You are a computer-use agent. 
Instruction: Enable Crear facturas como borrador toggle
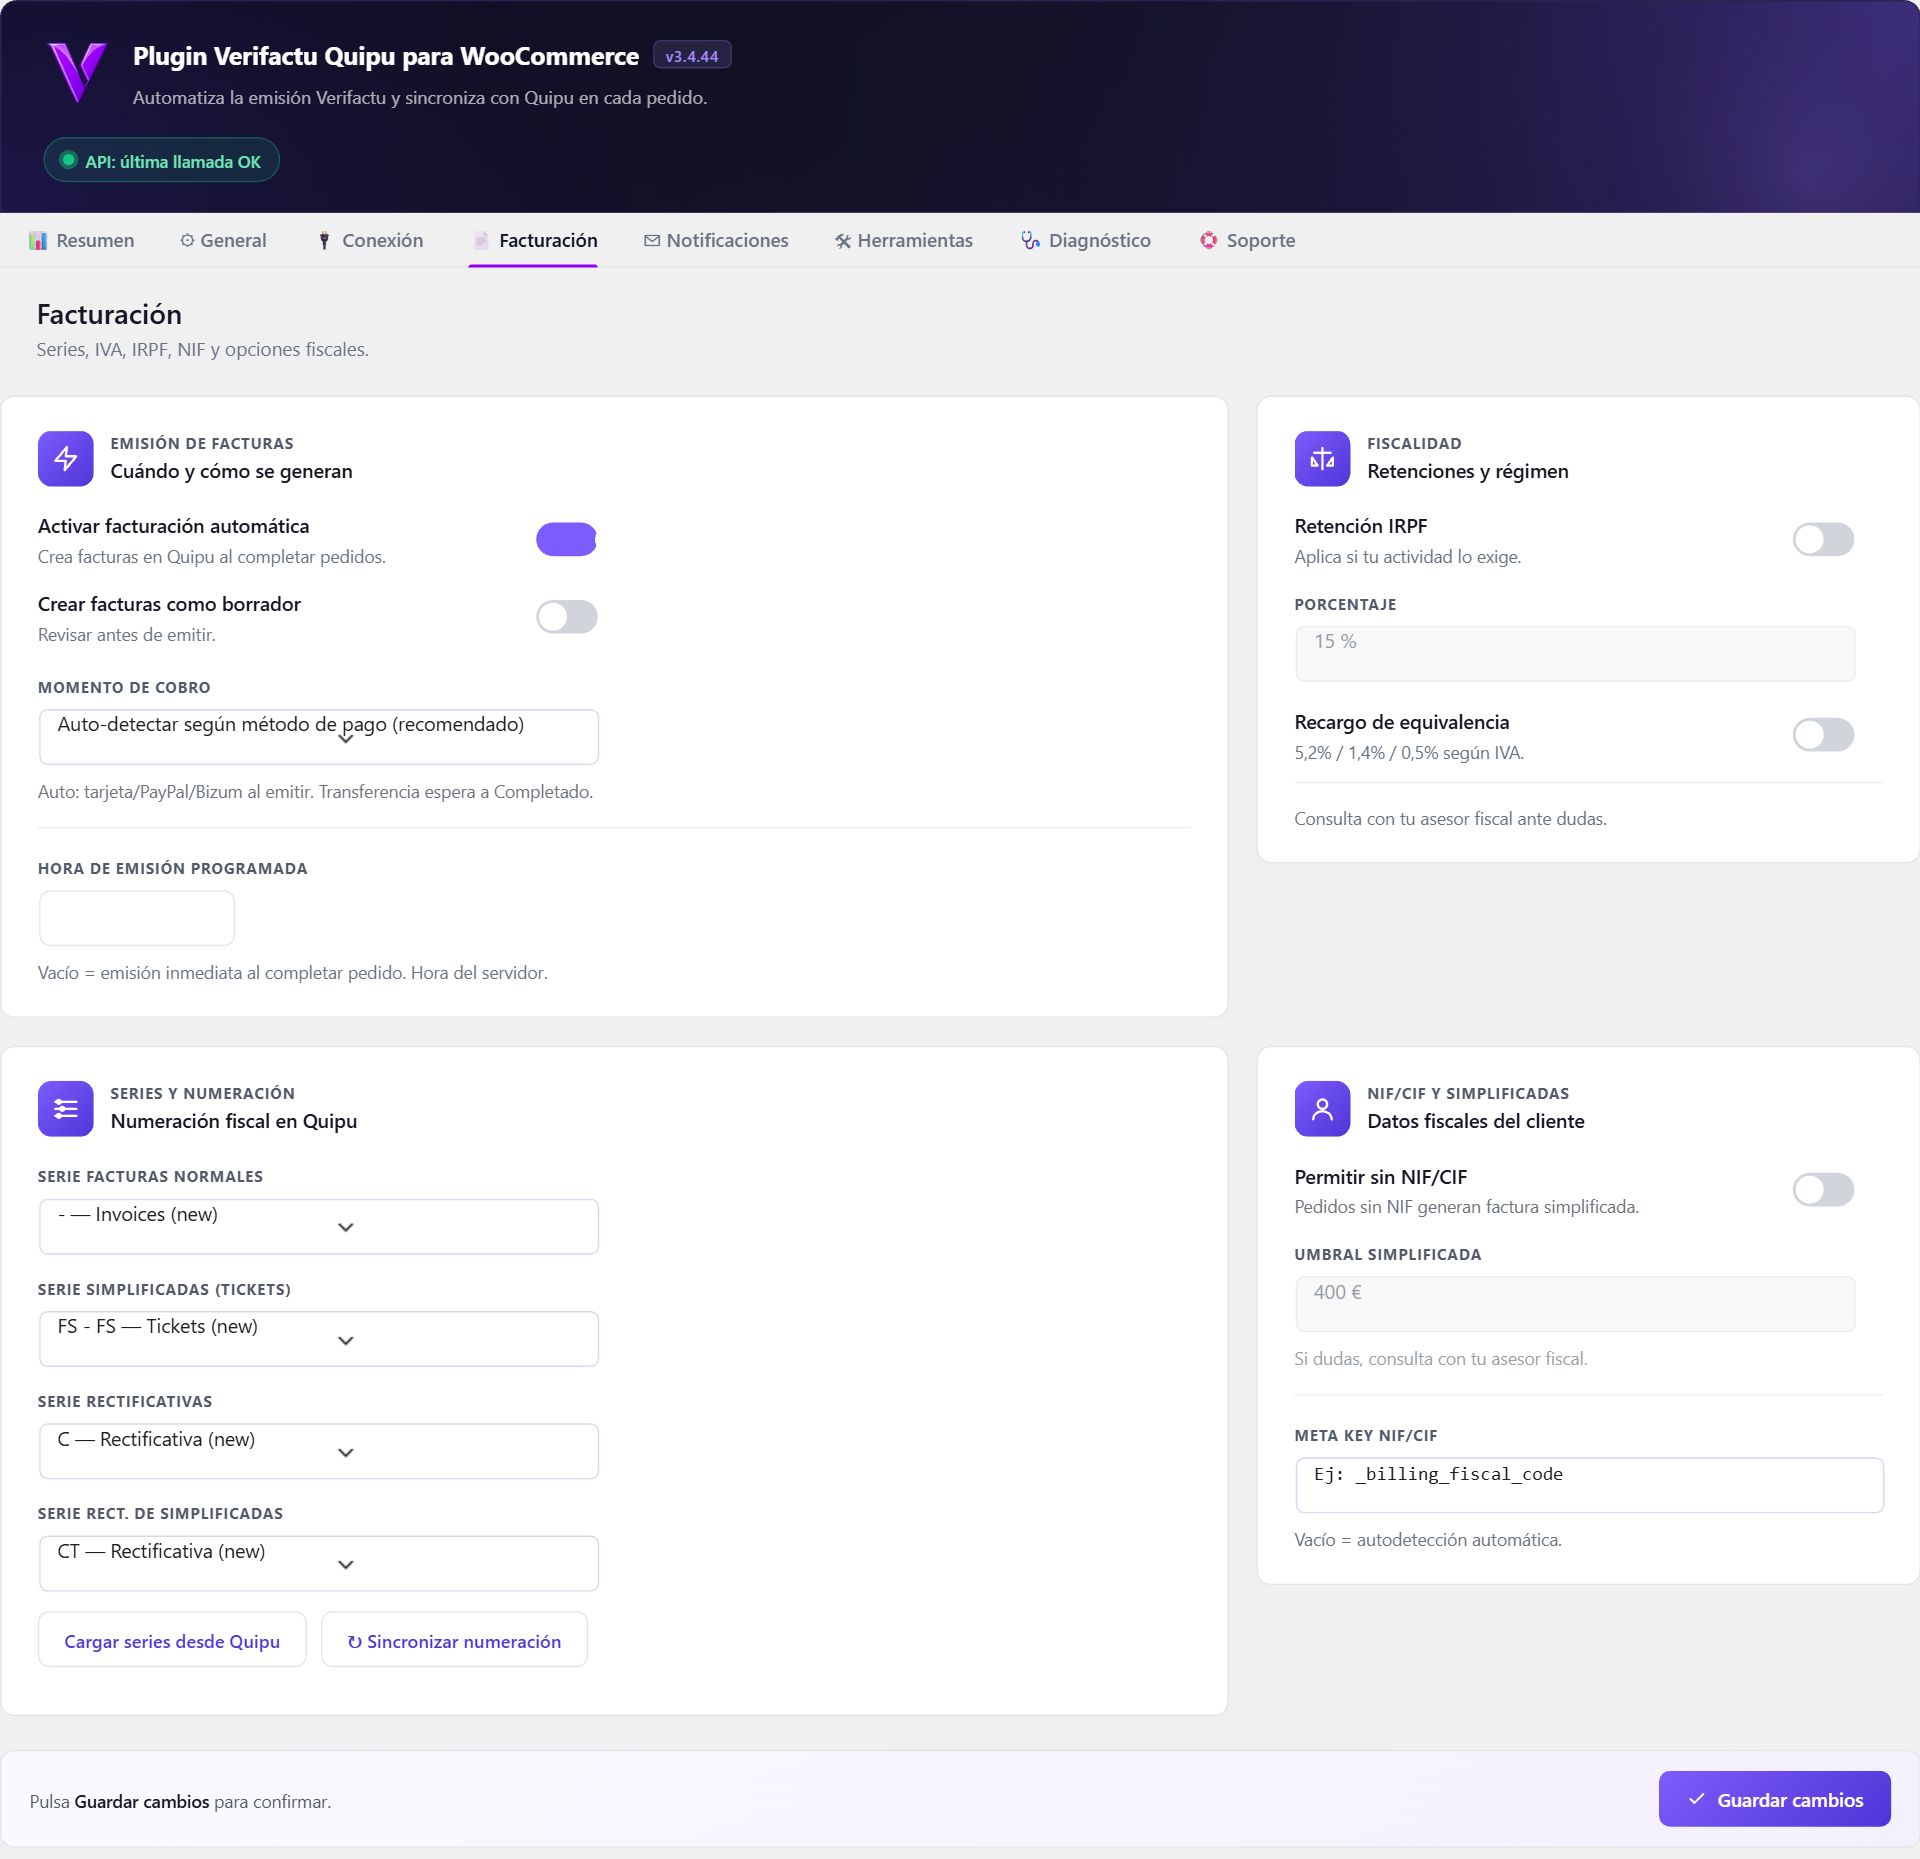click(566, 617)
